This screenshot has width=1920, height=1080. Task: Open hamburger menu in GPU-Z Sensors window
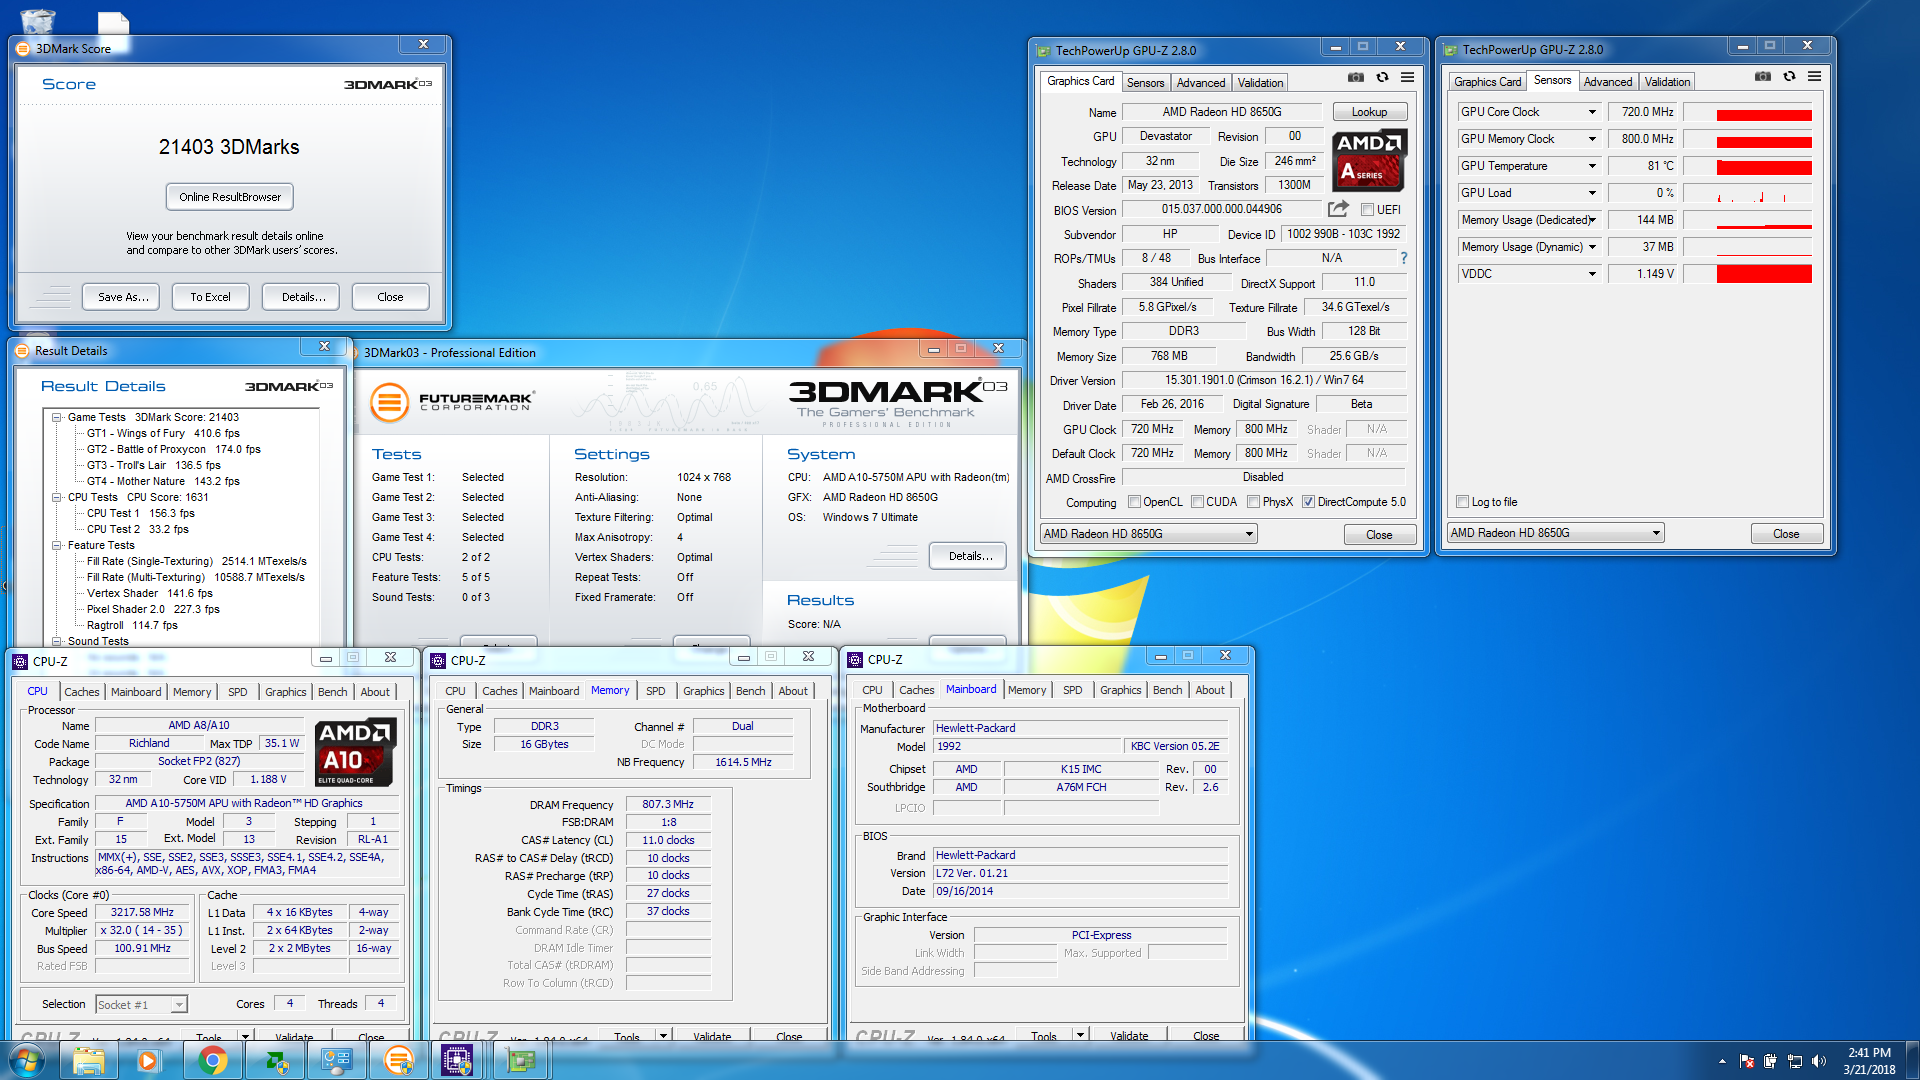pos(1814,76)
